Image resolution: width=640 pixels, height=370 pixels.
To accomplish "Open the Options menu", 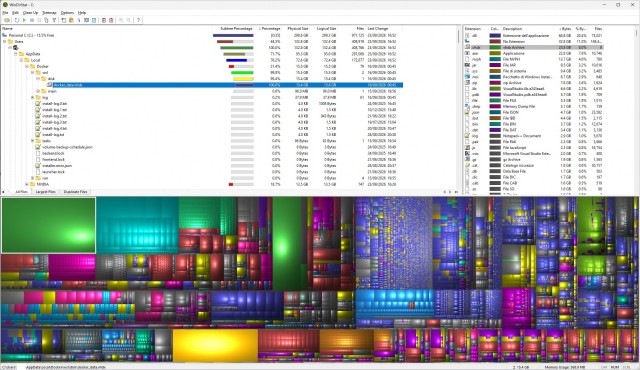I will pyautogui.click(x=67, y=13).
